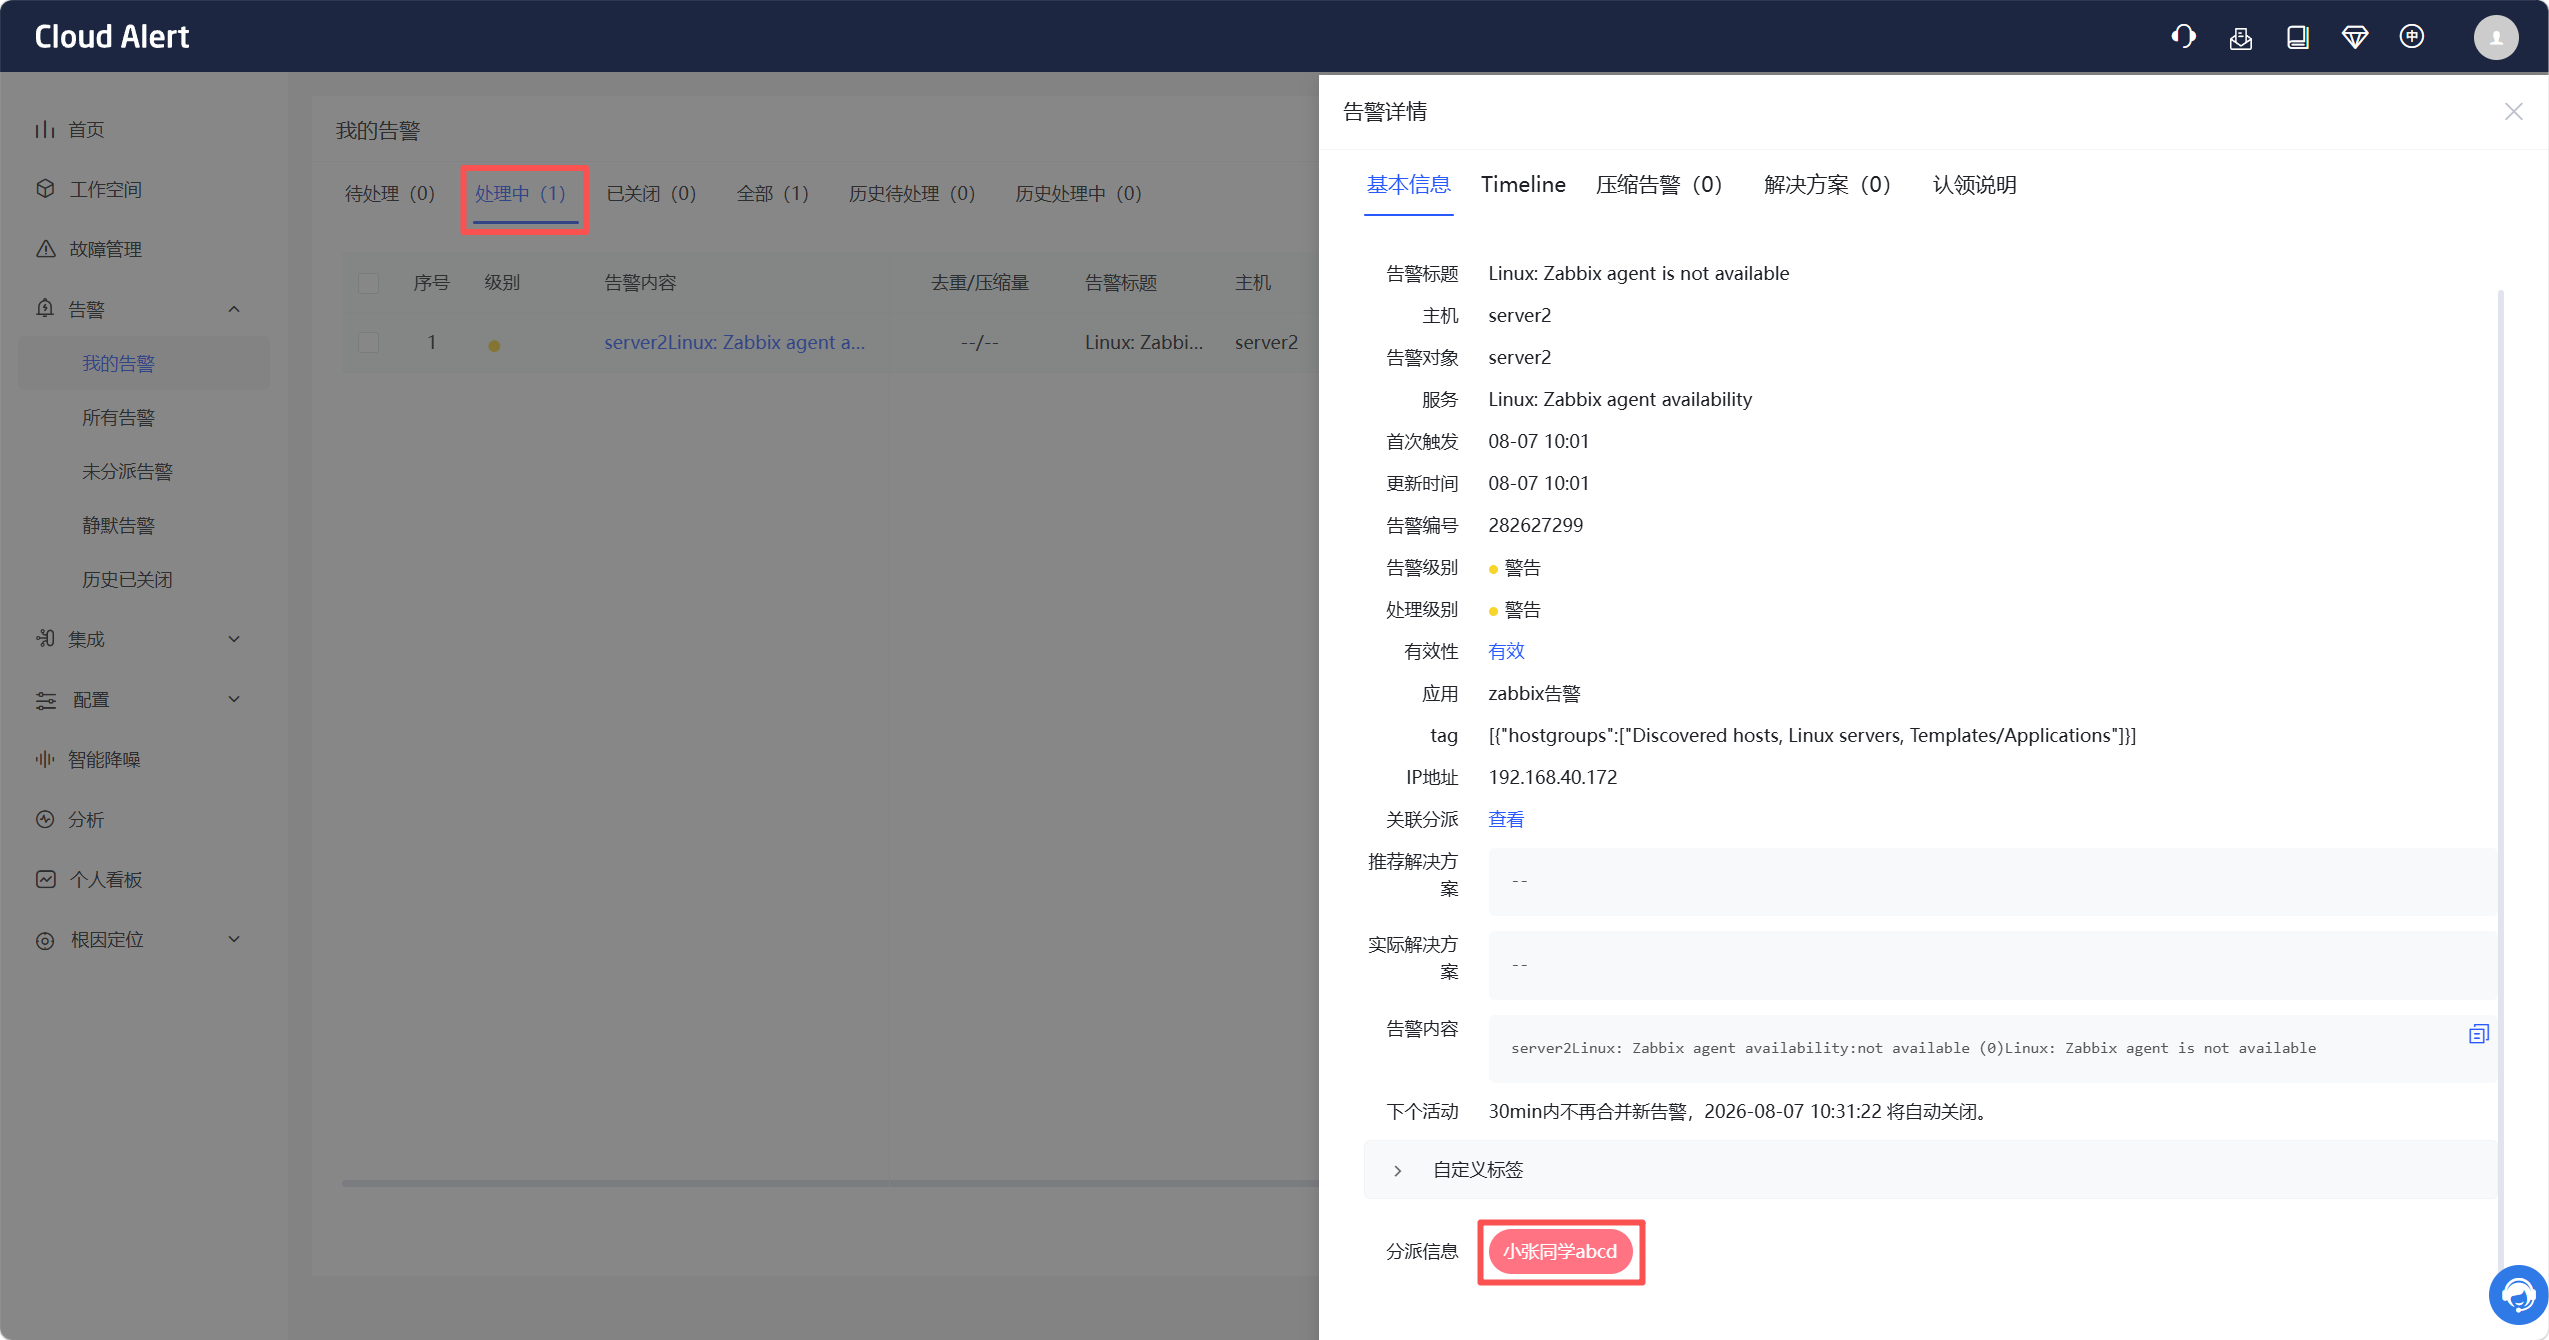This screenshot has height=1340, width=2549.
Task: Select the 已关闭 (0) tab
Action: 651,194
